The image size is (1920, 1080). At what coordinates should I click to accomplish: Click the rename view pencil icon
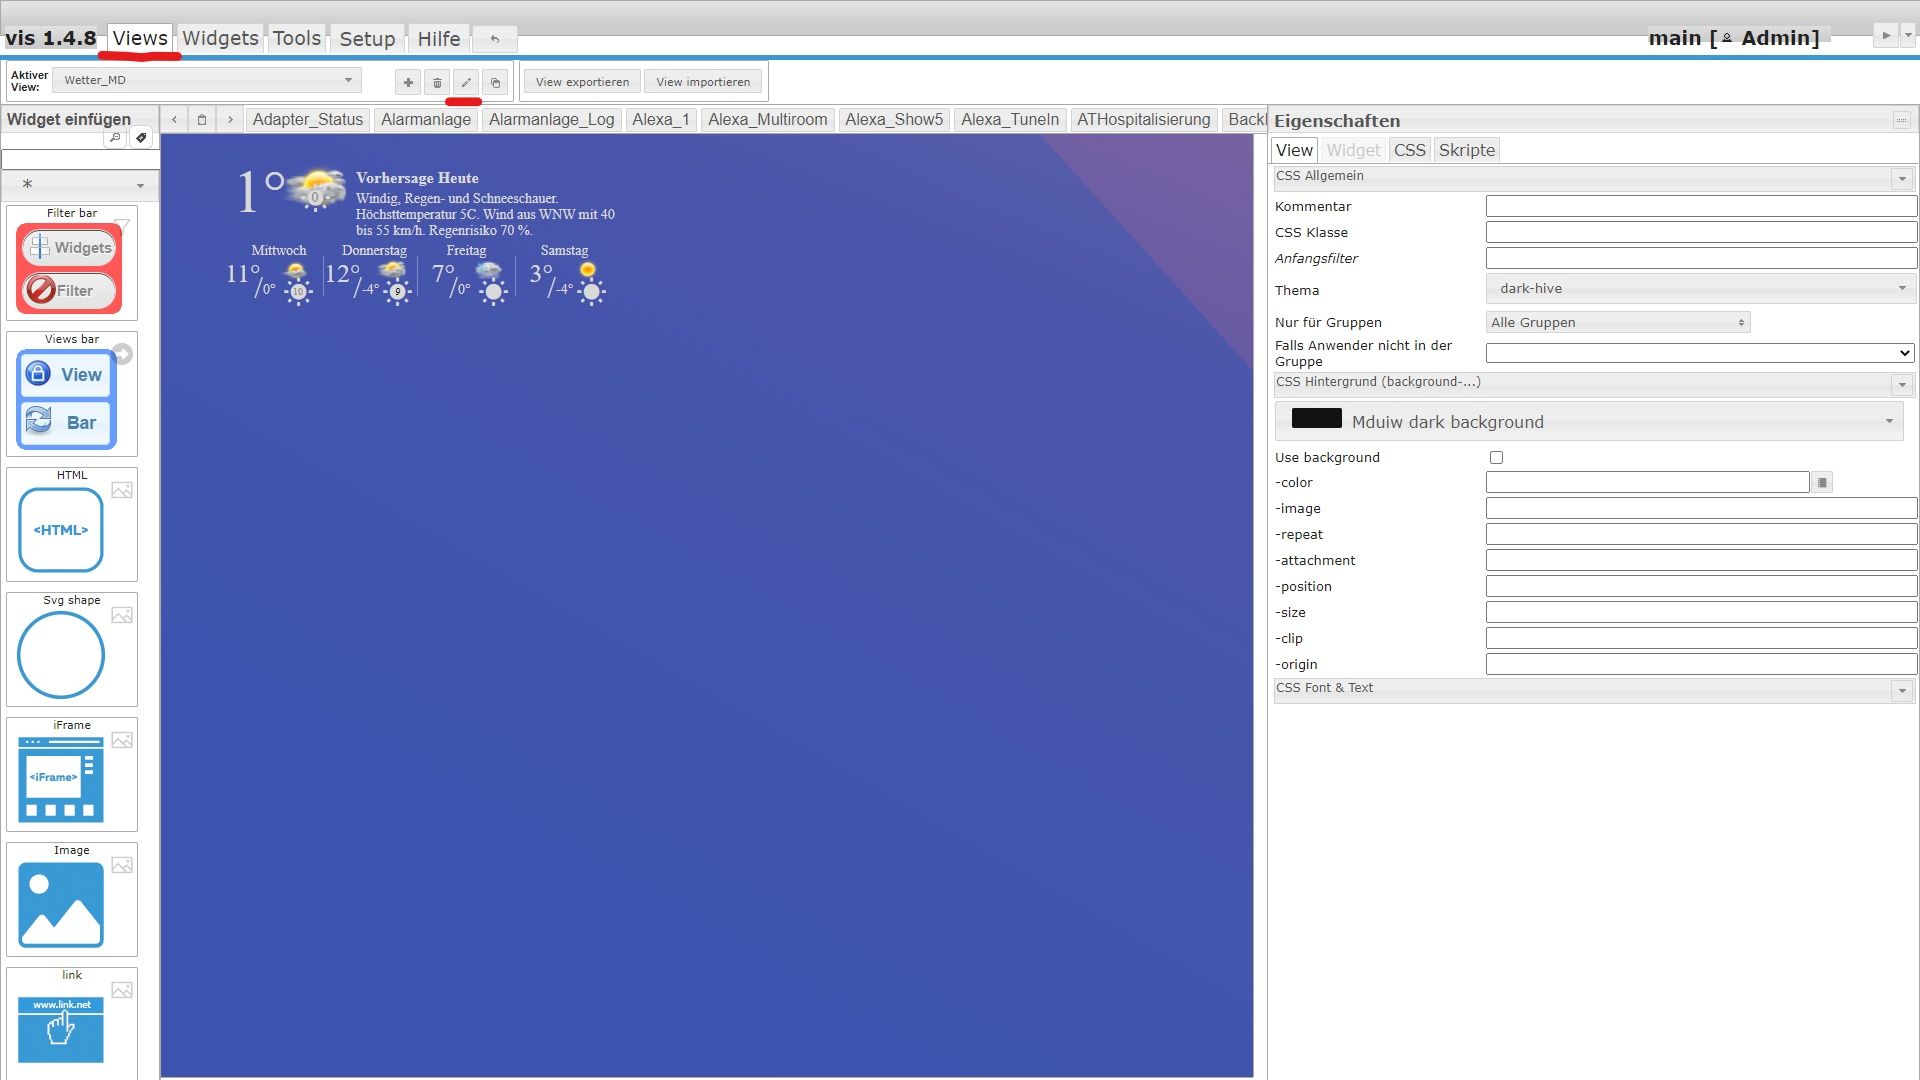click(x=466, y=83)
